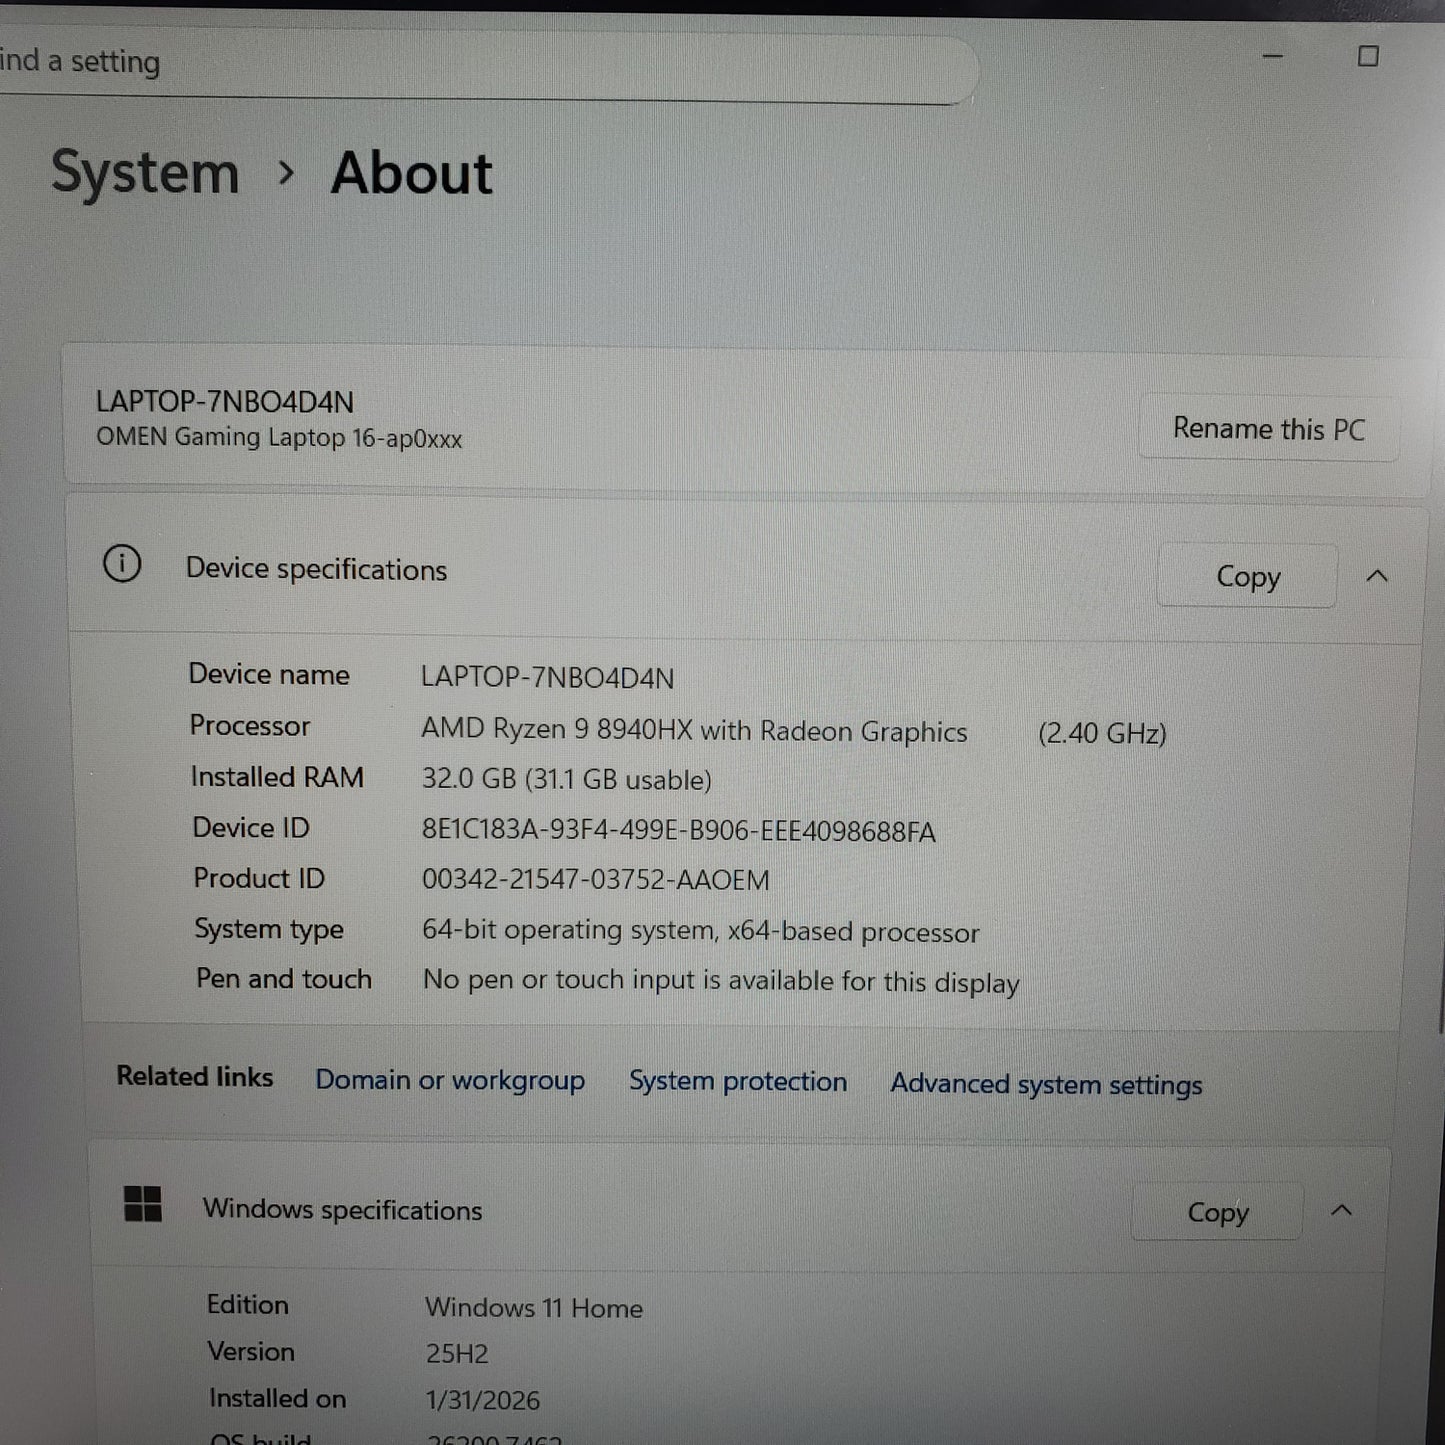The width and height of the screenshot is (1445, 1445).
Task: Click the processor speed (2.40 GHz) text
Action: pos(1102,734)
